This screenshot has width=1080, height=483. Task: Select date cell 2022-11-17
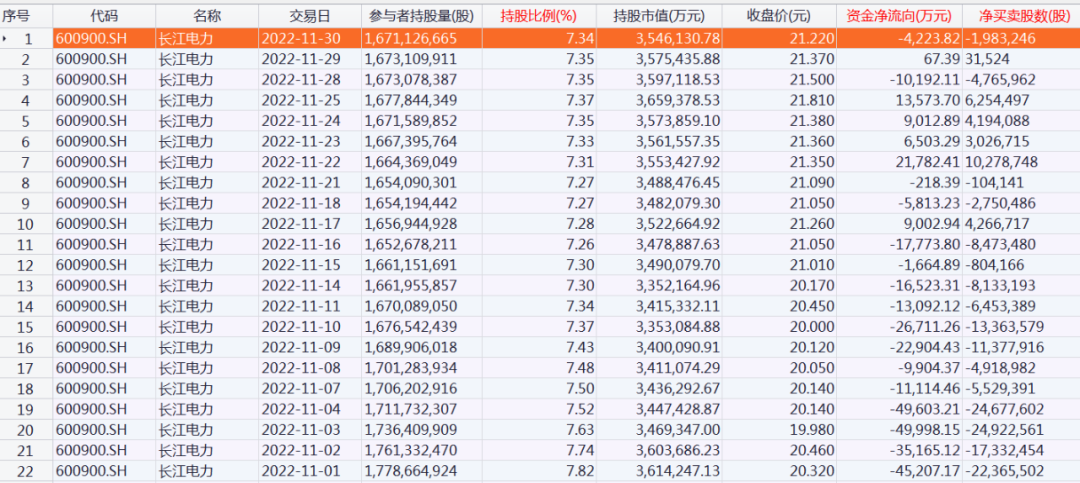coord(301,224)
